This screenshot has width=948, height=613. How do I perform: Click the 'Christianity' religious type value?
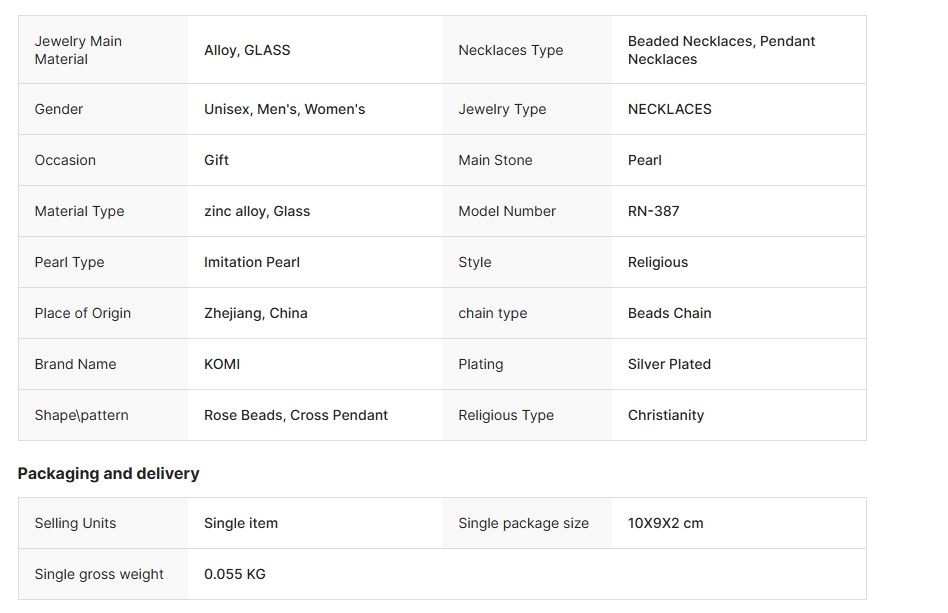coord(665,415)
